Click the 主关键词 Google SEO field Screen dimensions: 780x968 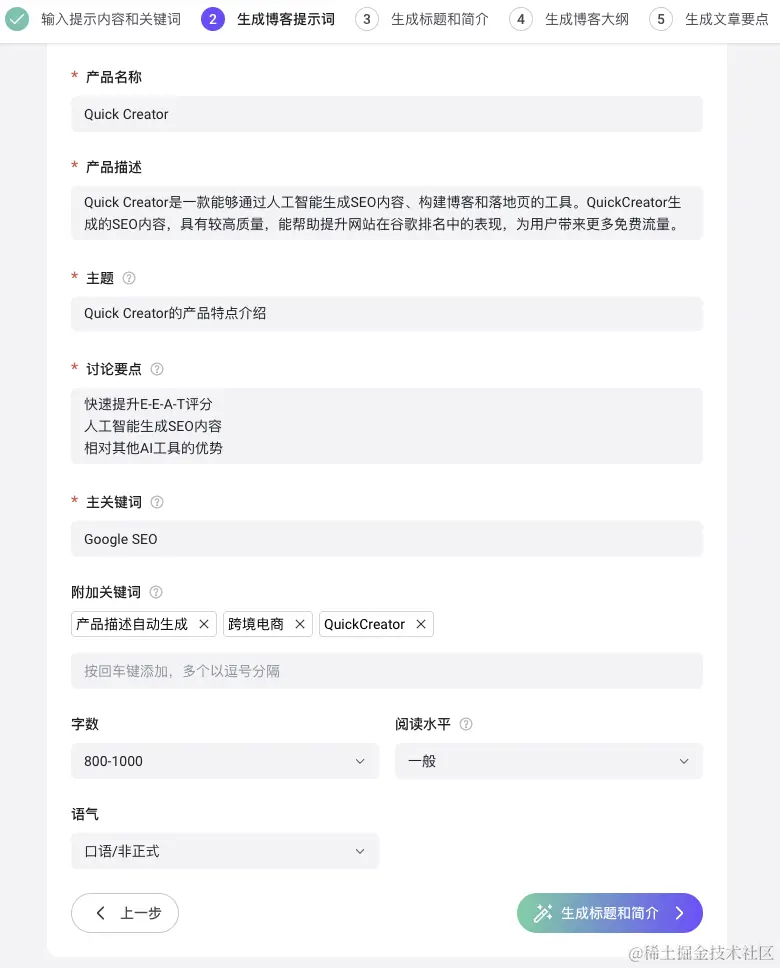[x=387, y=539]
